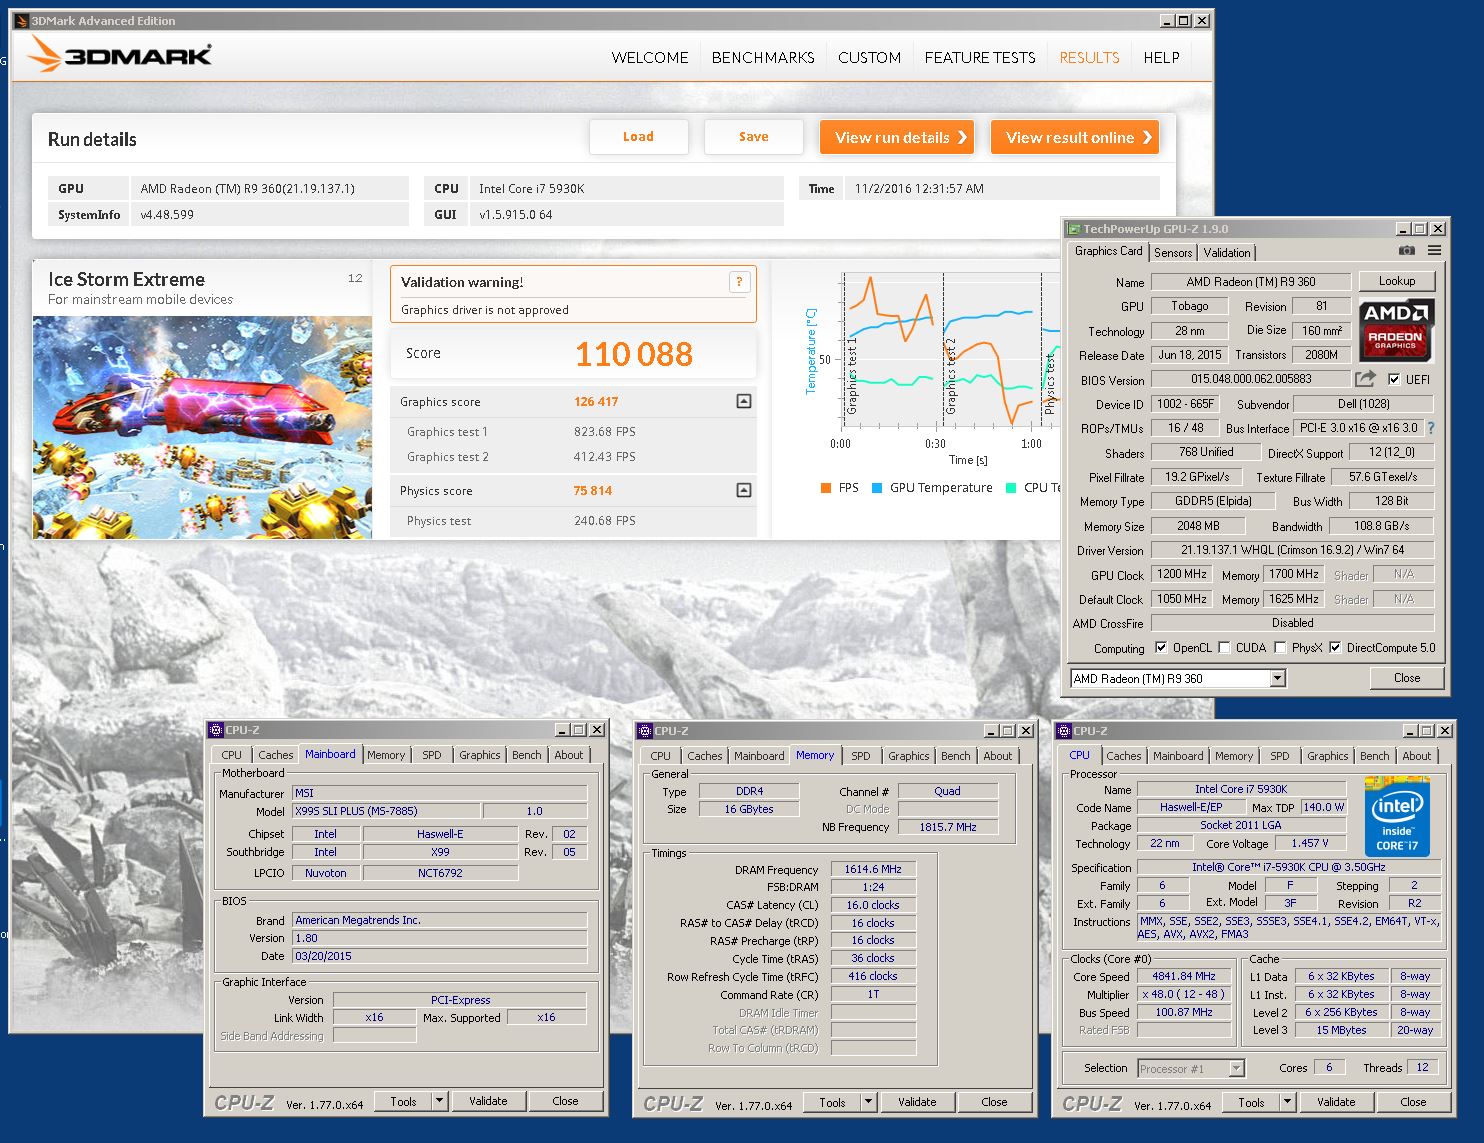1484x1143 pixels.
Task: Click Lookup button in GPU-Z
Action: click(x=1397, y=281)
